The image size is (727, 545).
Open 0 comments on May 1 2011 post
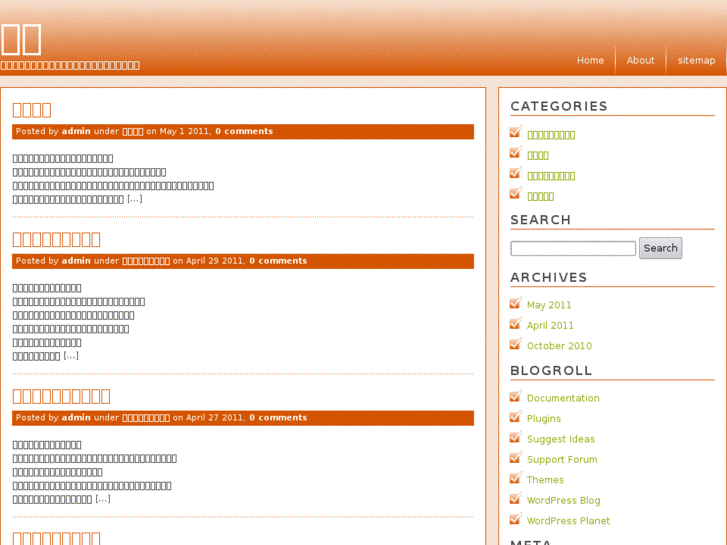pos(244,131)
